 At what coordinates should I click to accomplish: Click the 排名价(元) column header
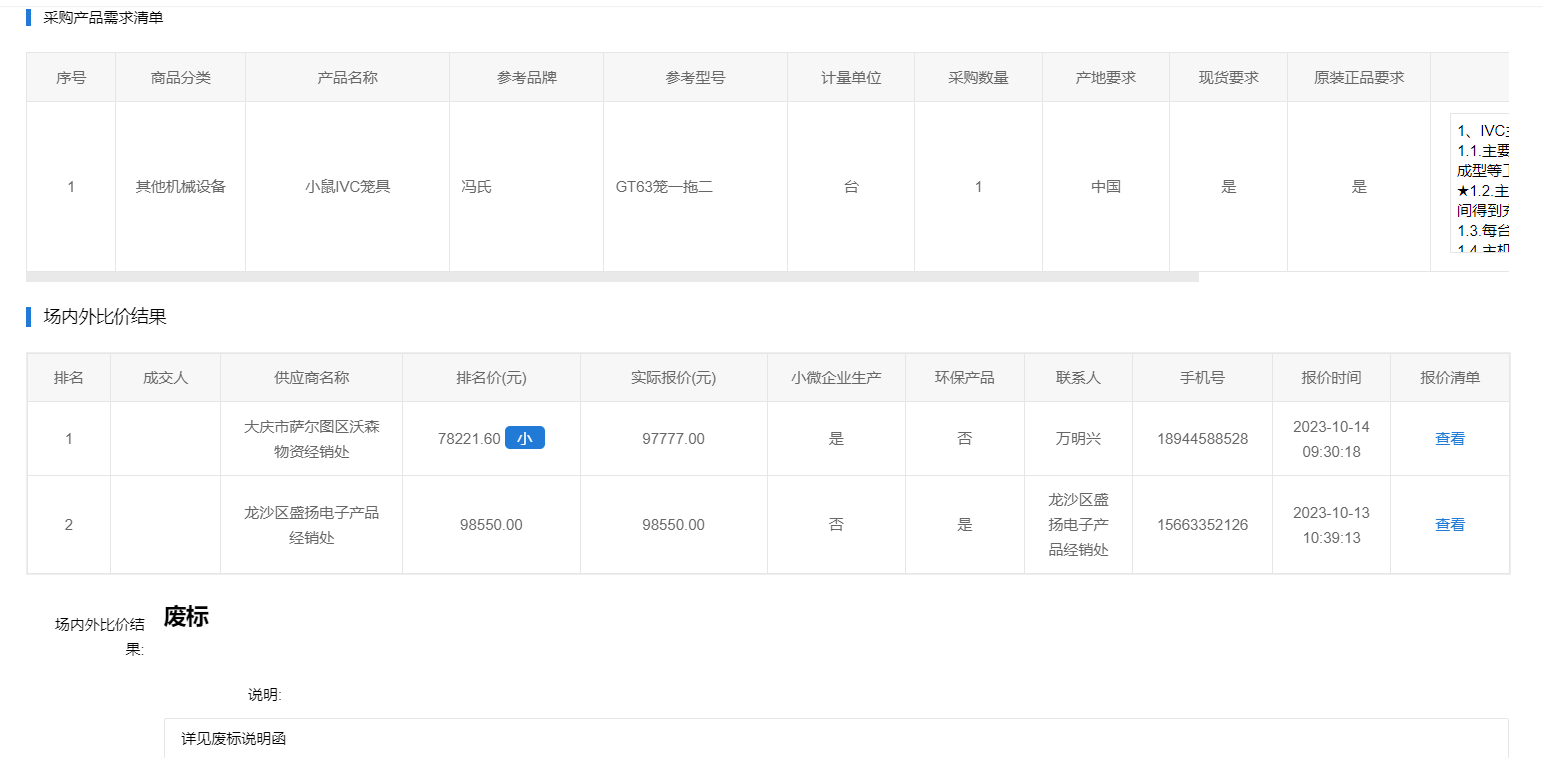click(491, 378)
